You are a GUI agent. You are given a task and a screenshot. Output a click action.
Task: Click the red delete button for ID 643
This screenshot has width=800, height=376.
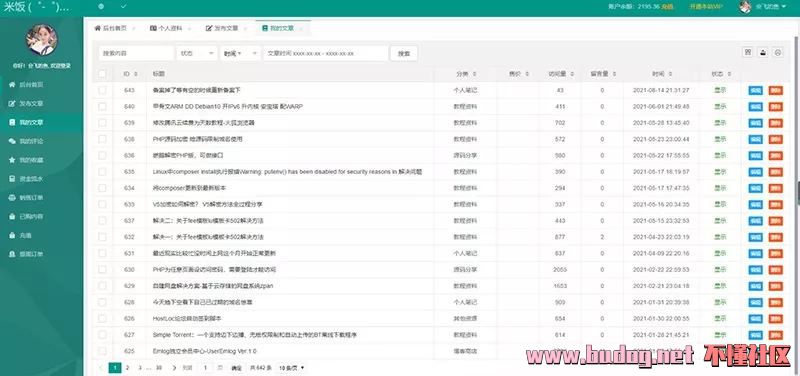coord(776,90)
